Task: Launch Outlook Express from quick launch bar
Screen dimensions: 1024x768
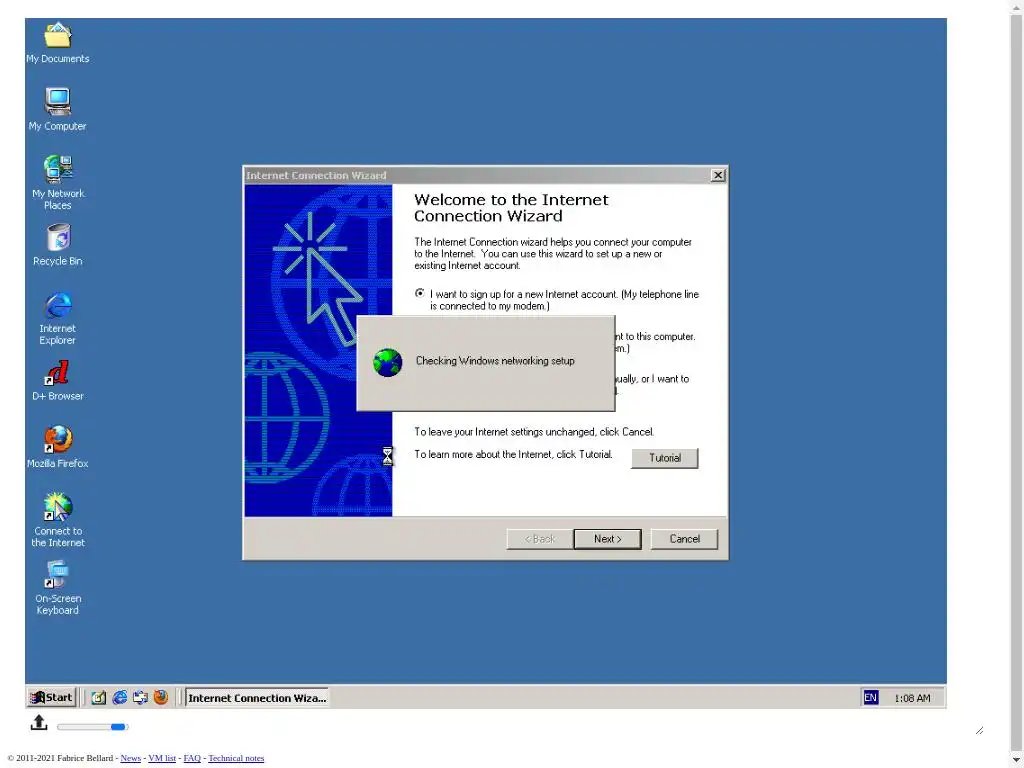Action: pyautogui.click(x=140, y=697)
